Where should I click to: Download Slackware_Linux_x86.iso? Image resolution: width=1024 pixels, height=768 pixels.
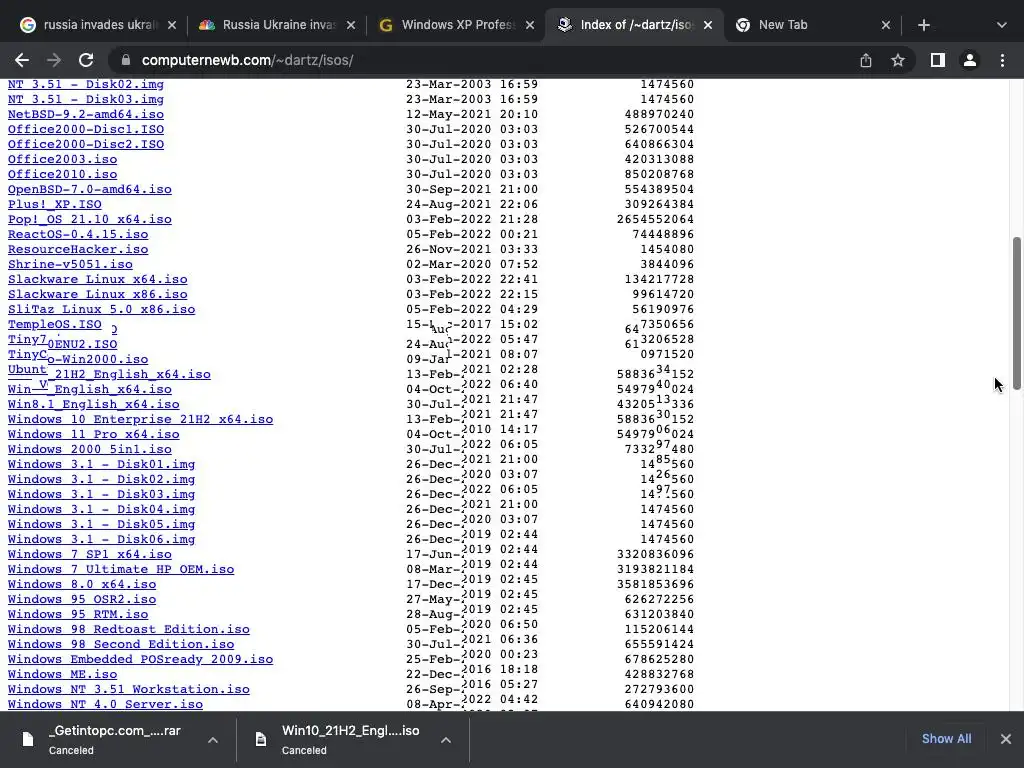(97, 295)
